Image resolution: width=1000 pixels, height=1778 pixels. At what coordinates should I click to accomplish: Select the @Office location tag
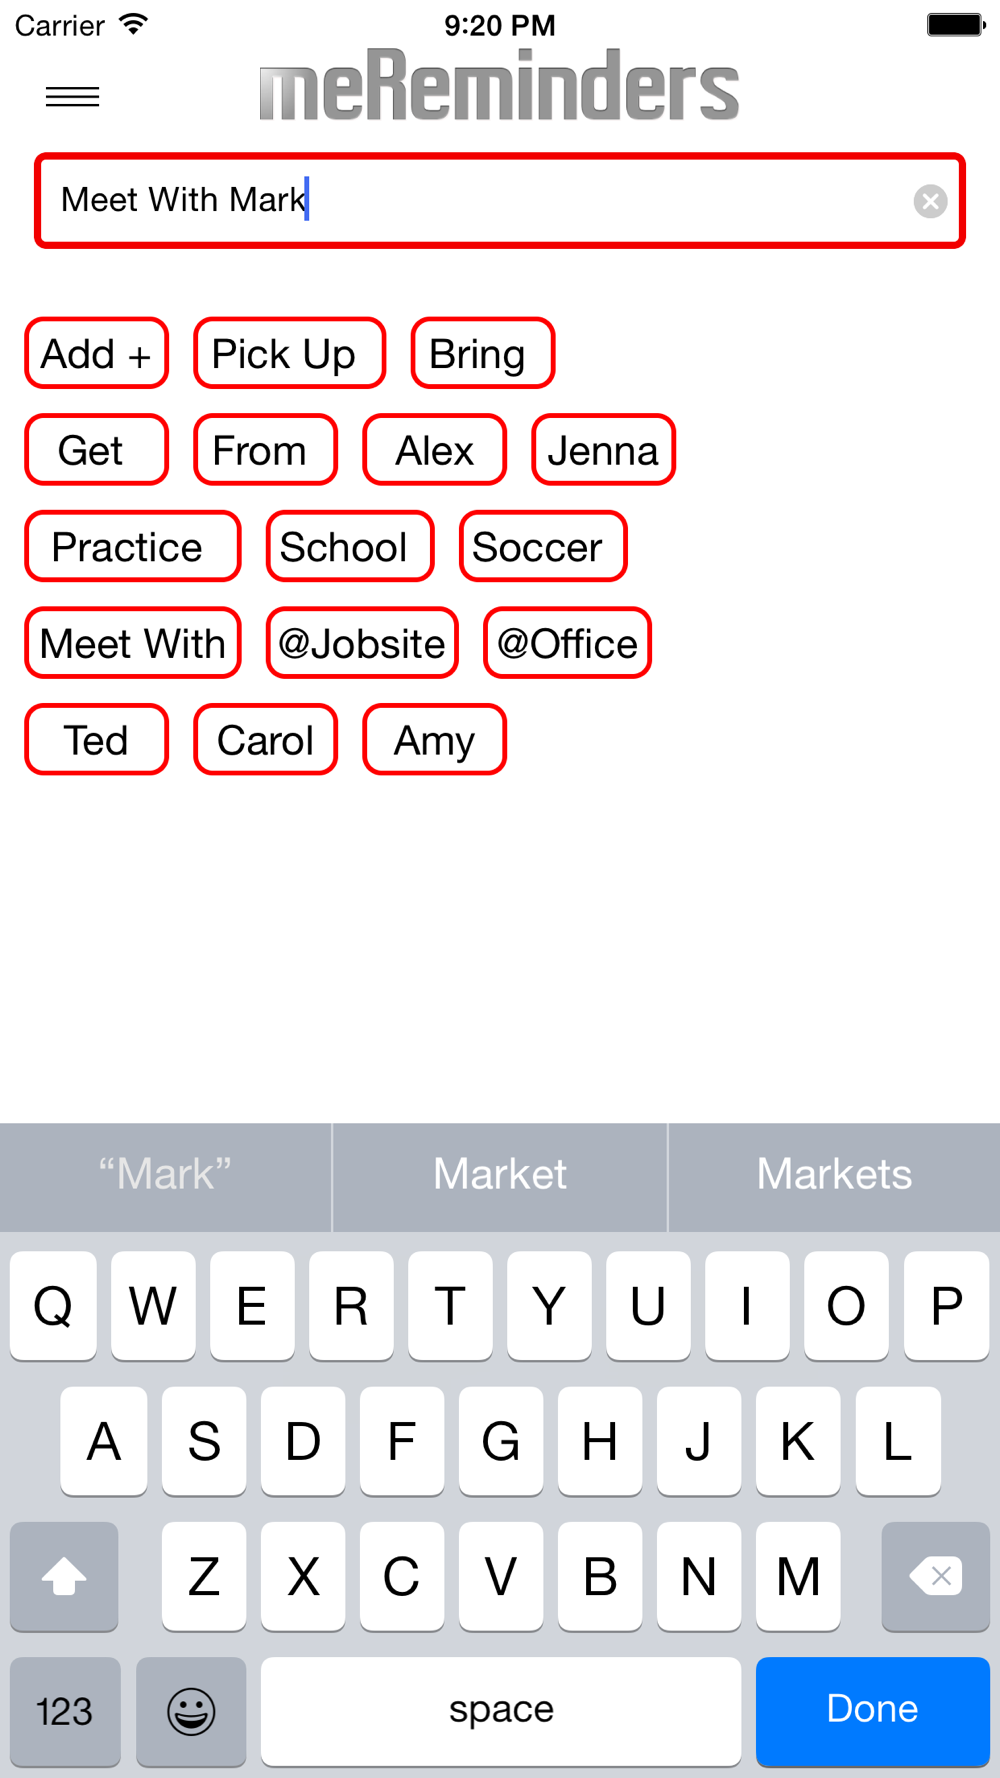point(567,643)
